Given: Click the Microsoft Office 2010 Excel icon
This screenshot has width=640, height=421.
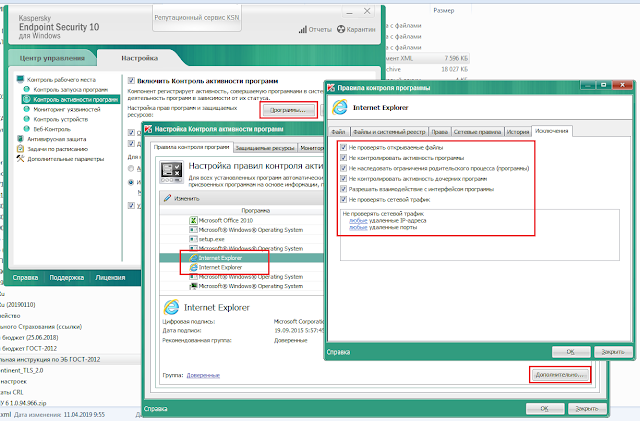Looking at the screenshot, I should 193,220.
